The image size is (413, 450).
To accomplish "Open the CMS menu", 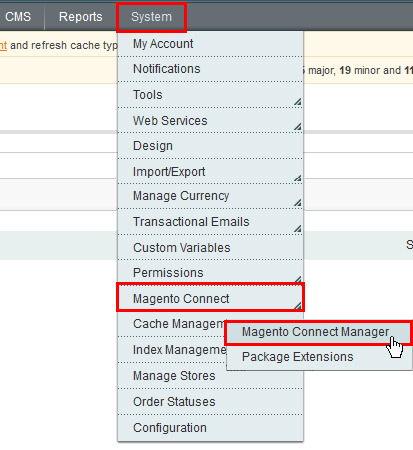I will coord(18,17).
